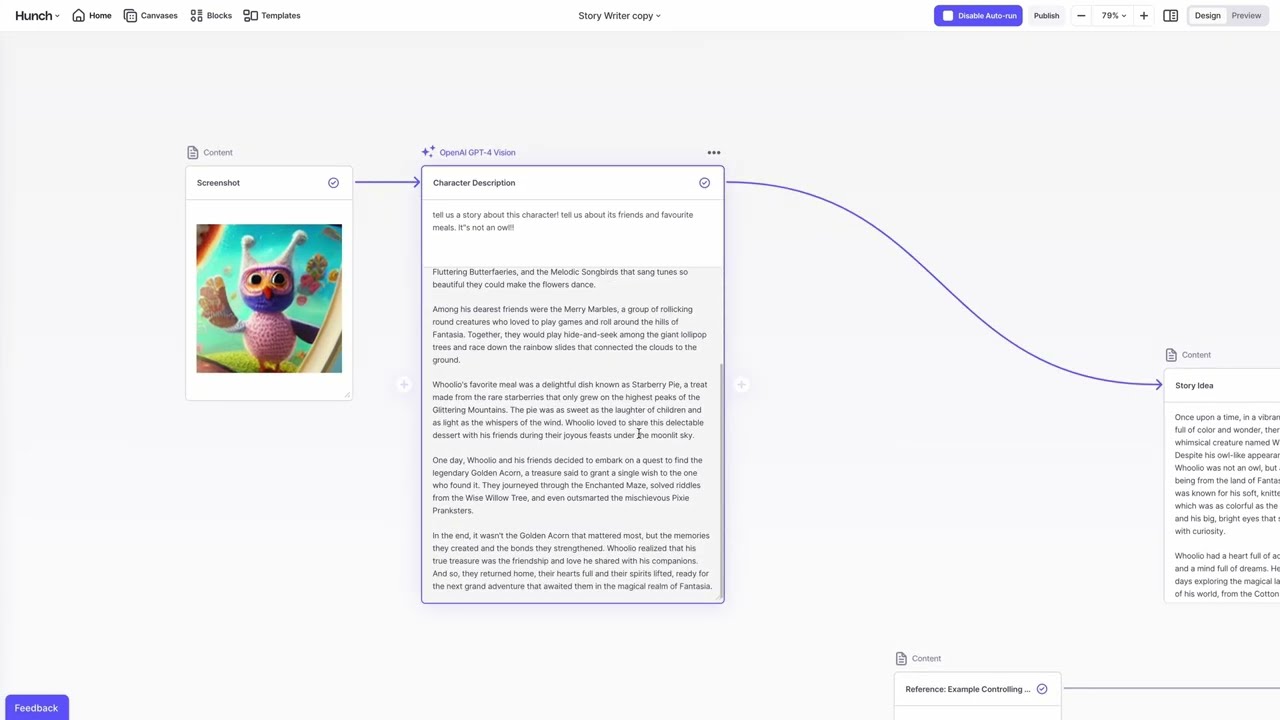Open the Hunch app dropdown
This screenshot has height=720, width=1280.
coord(37,15)
